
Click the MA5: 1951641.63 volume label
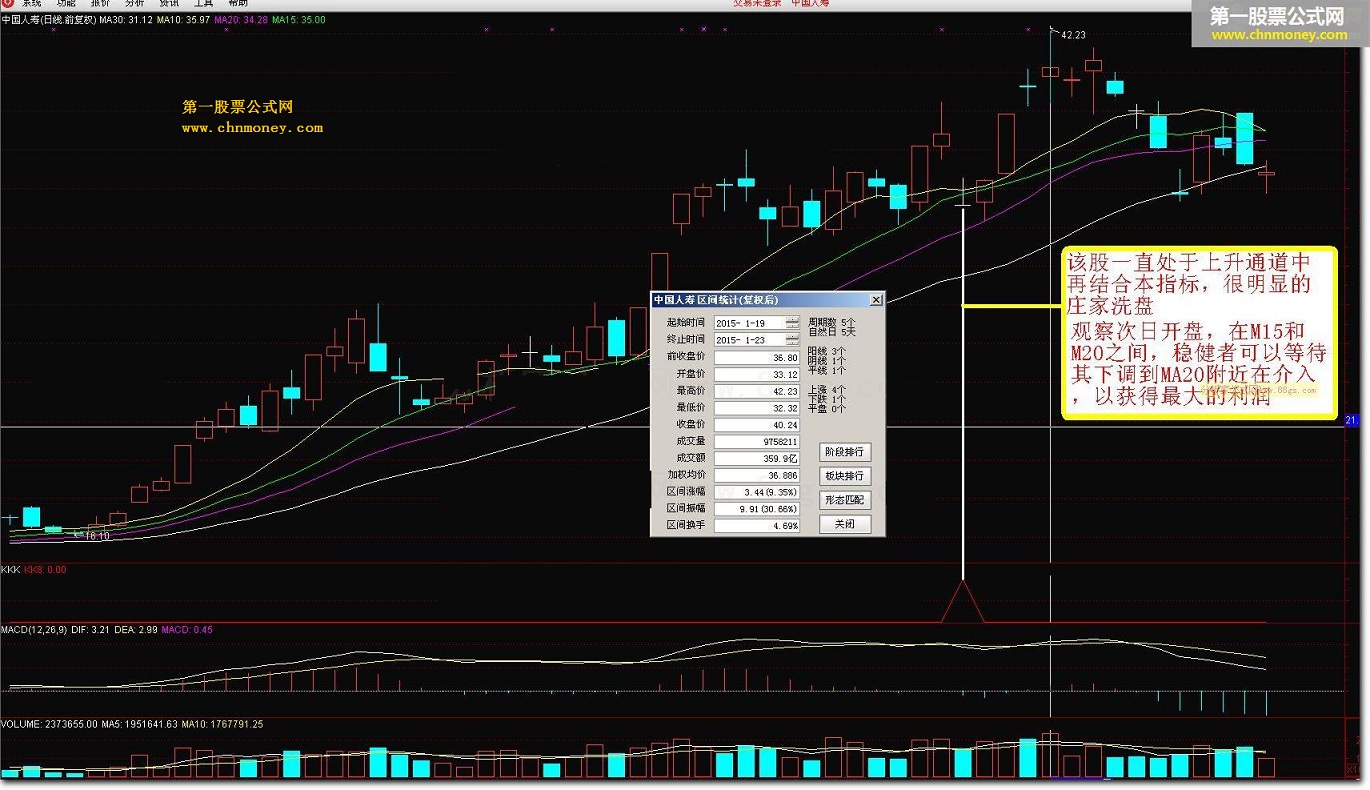pyautogui.click(x=139, y=723)
